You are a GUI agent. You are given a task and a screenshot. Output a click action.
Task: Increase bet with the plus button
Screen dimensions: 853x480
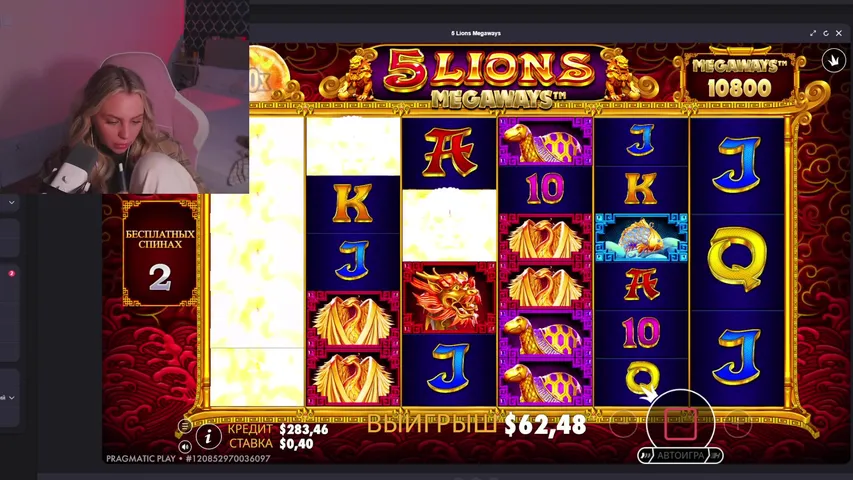[738, 424]
